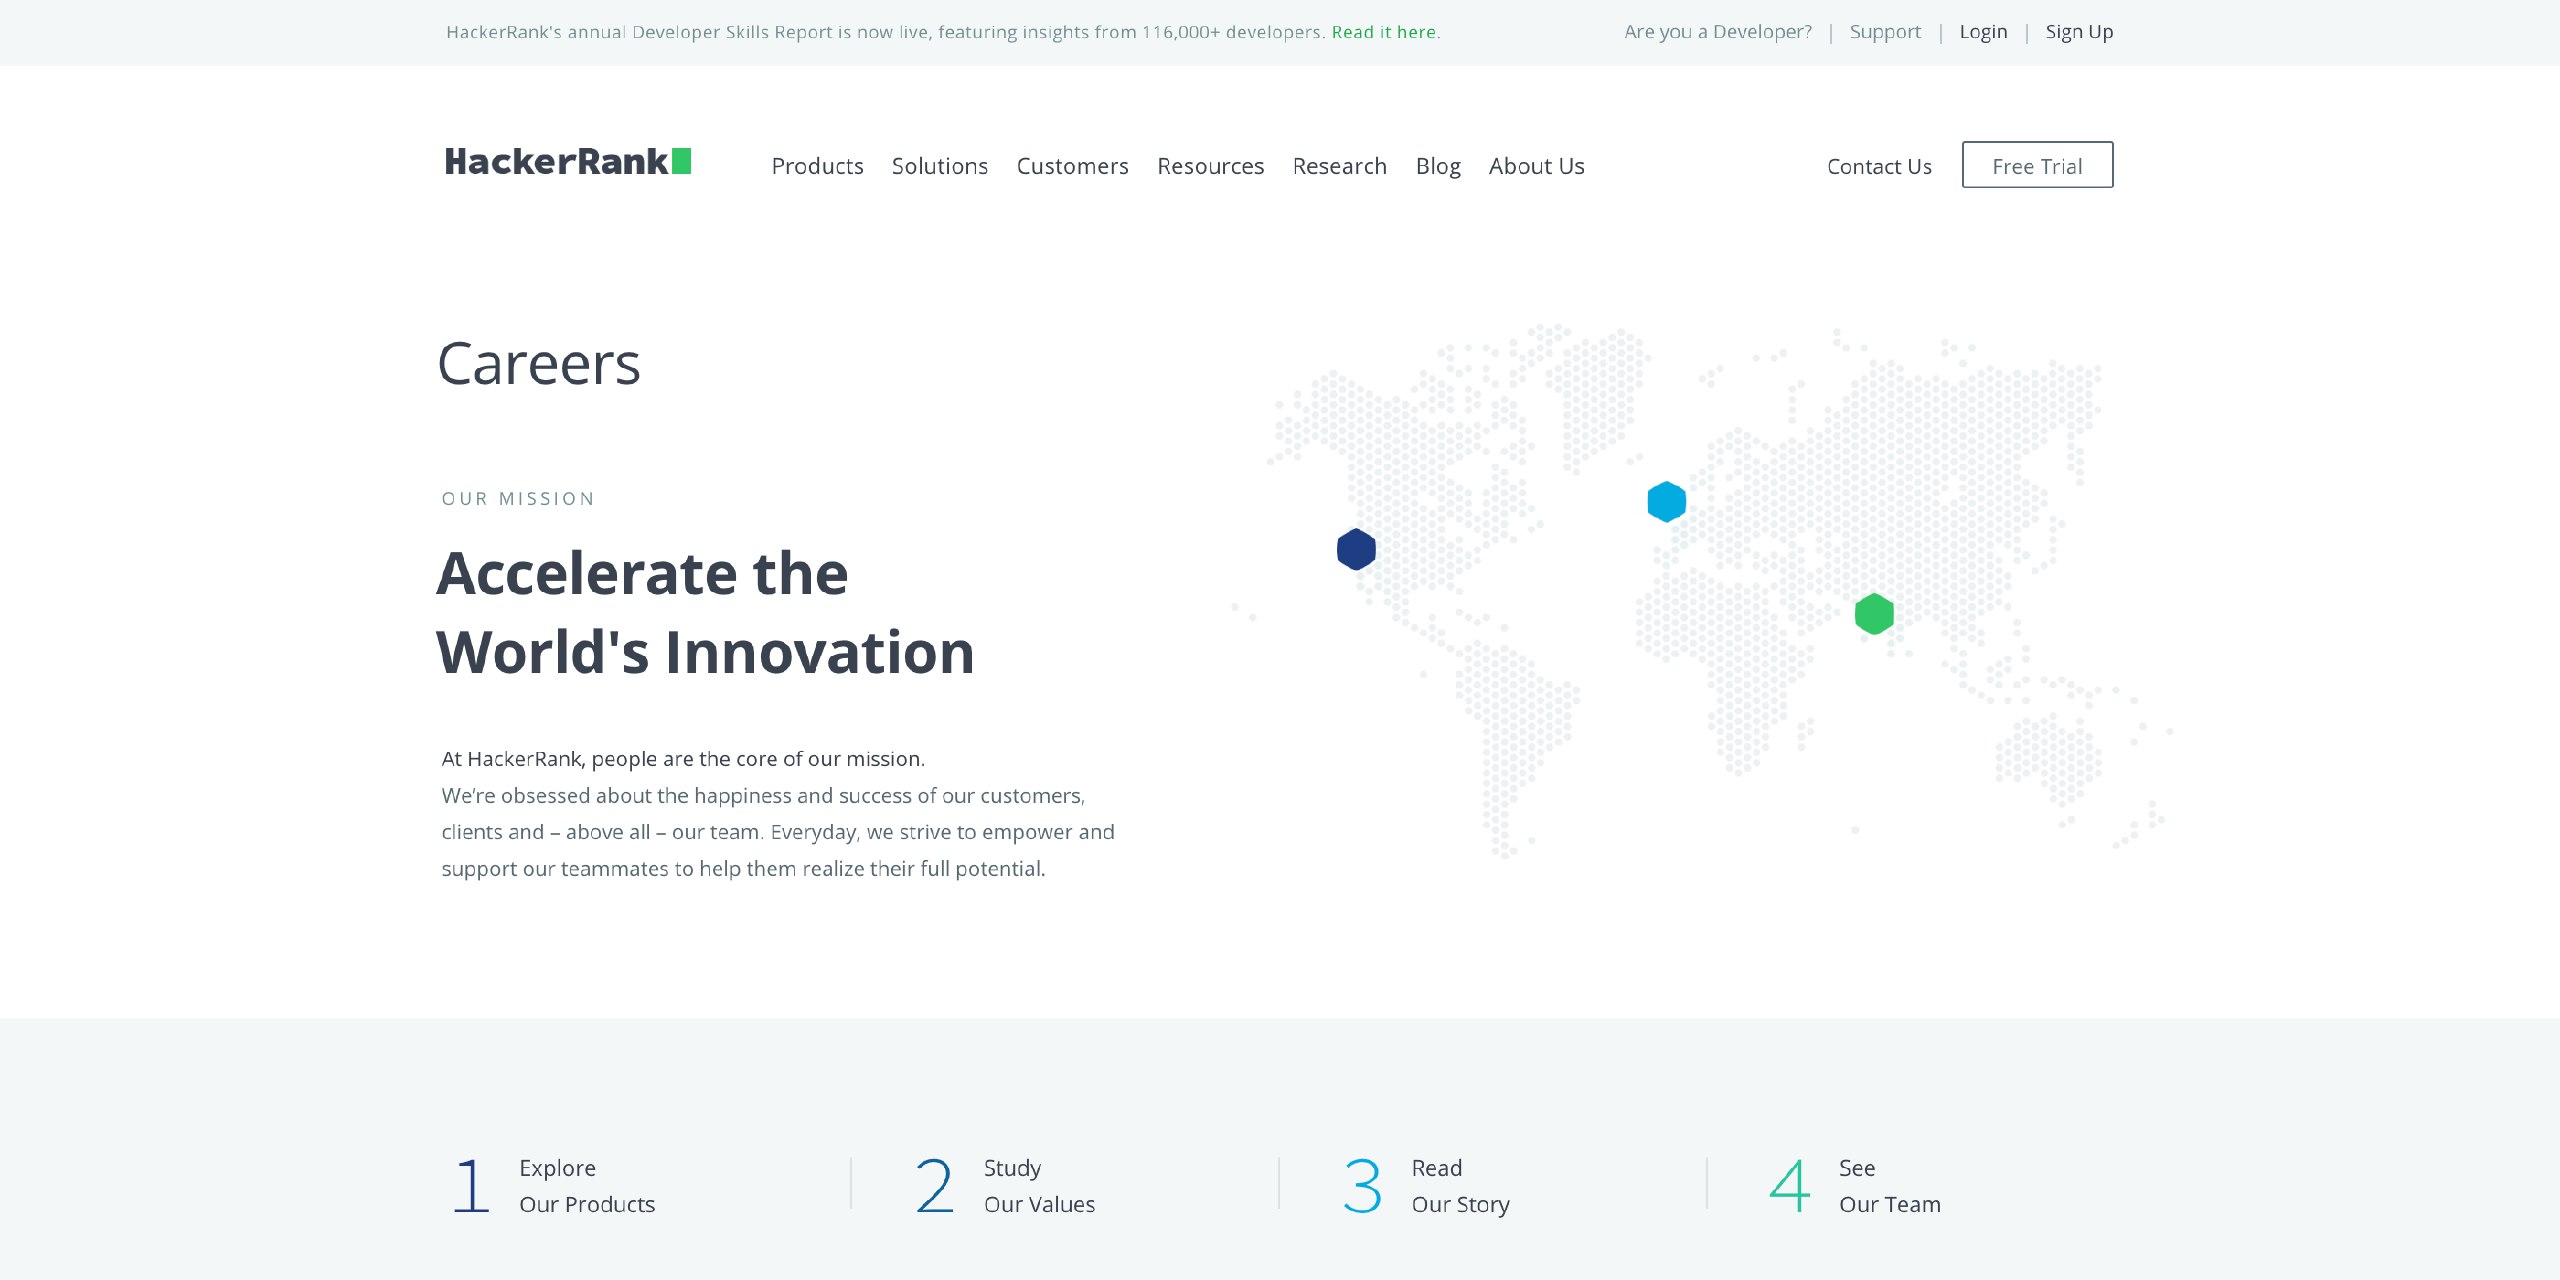Open the Support link
This screenshot has width=2560, height=1280.
(1885, 32)
